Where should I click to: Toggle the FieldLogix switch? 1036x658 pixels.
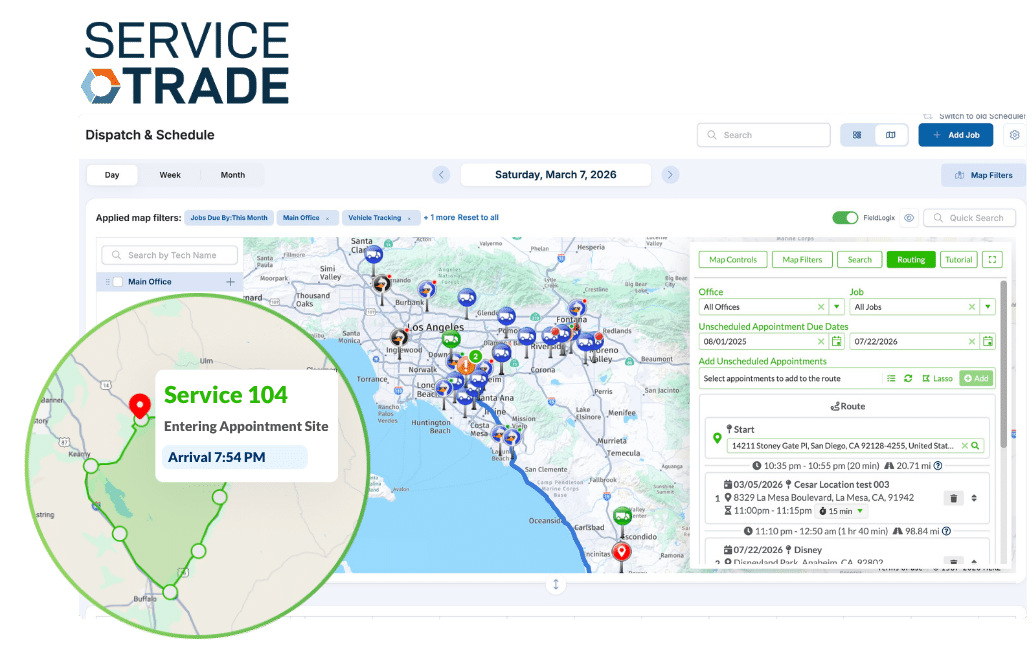click(x=845, y=218)
